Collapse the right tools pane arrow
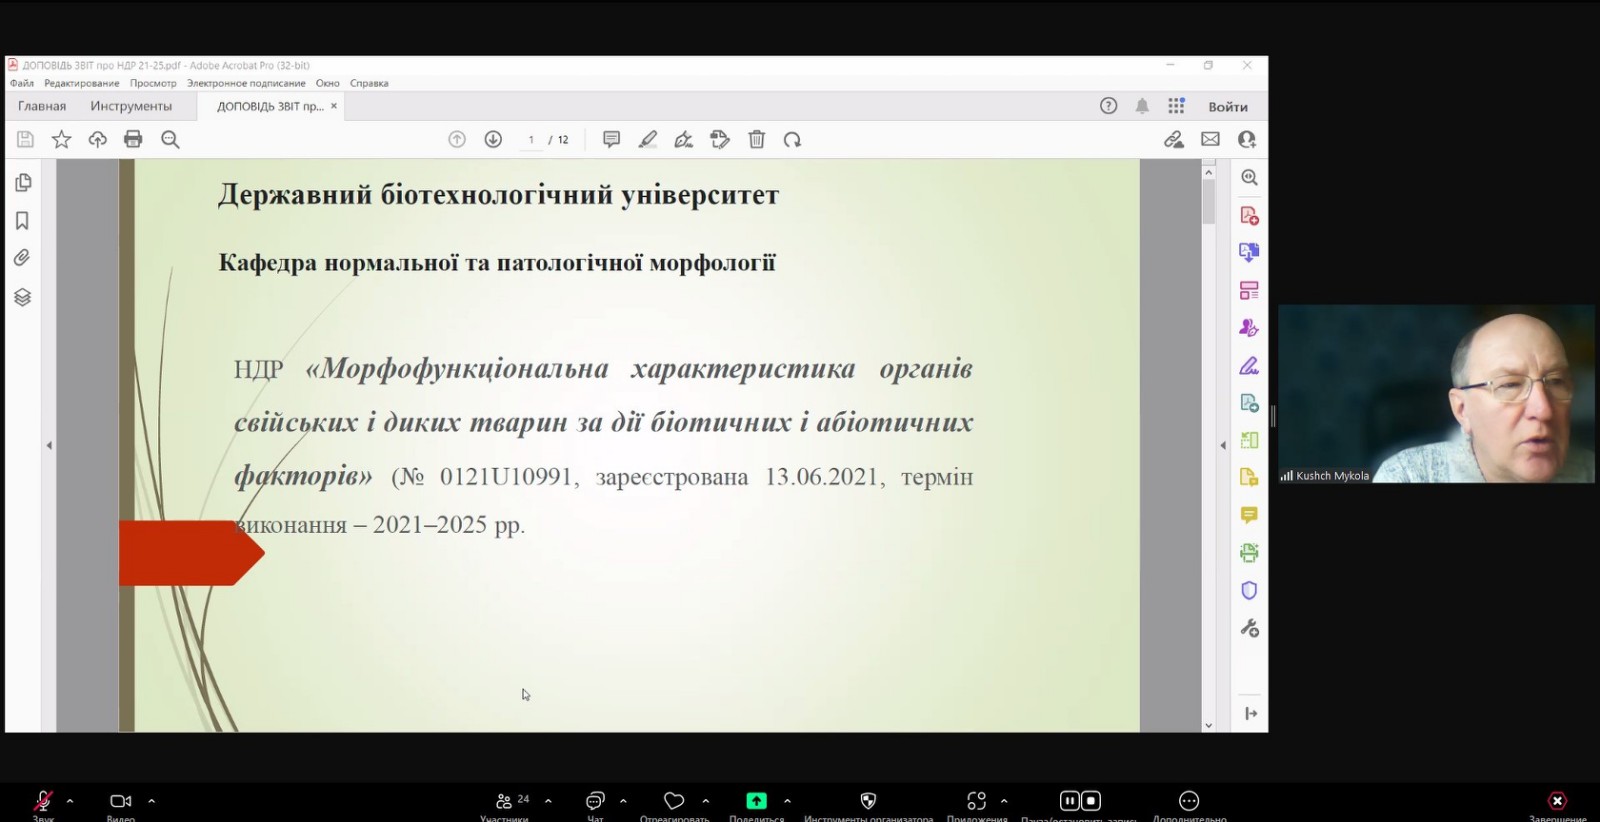Screen dimensions: 1600x822 pyautogui.click(x=1222, y=446)
